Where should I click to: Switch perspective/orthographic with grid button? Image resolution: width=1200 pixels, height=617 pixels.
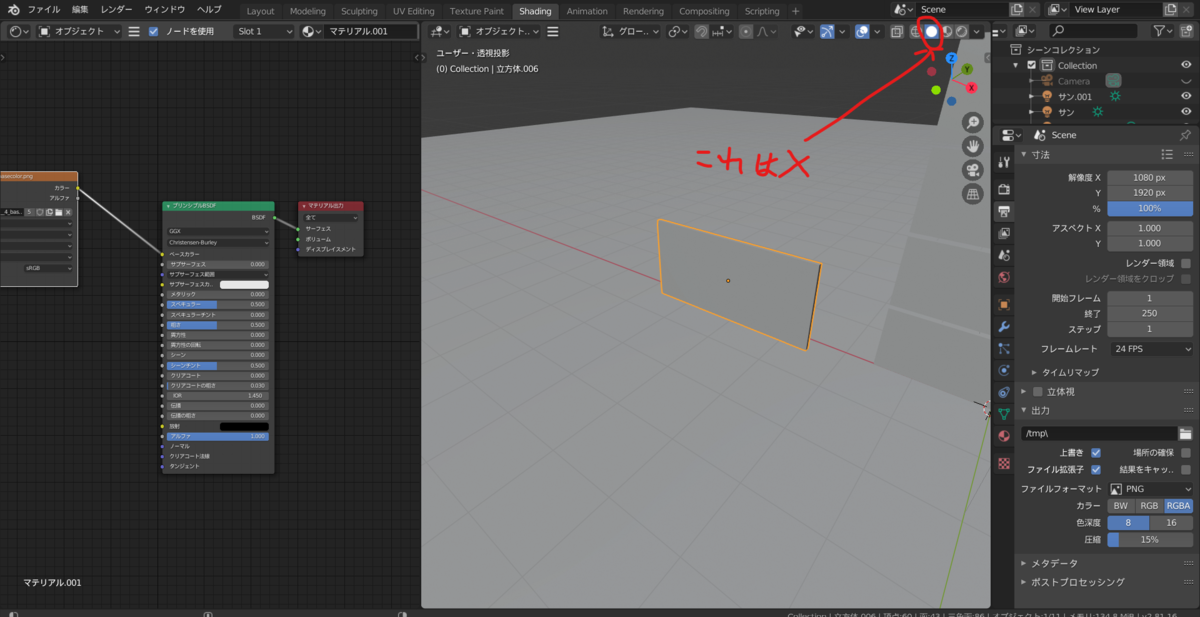point(973,194)
